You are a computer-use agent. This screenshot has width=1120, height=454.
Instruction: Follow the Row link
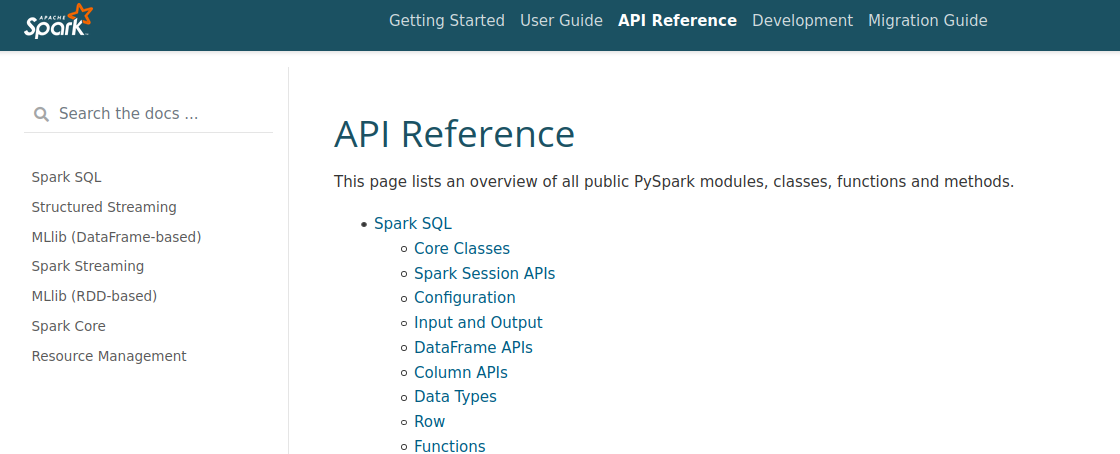click(x=429, y=422)
